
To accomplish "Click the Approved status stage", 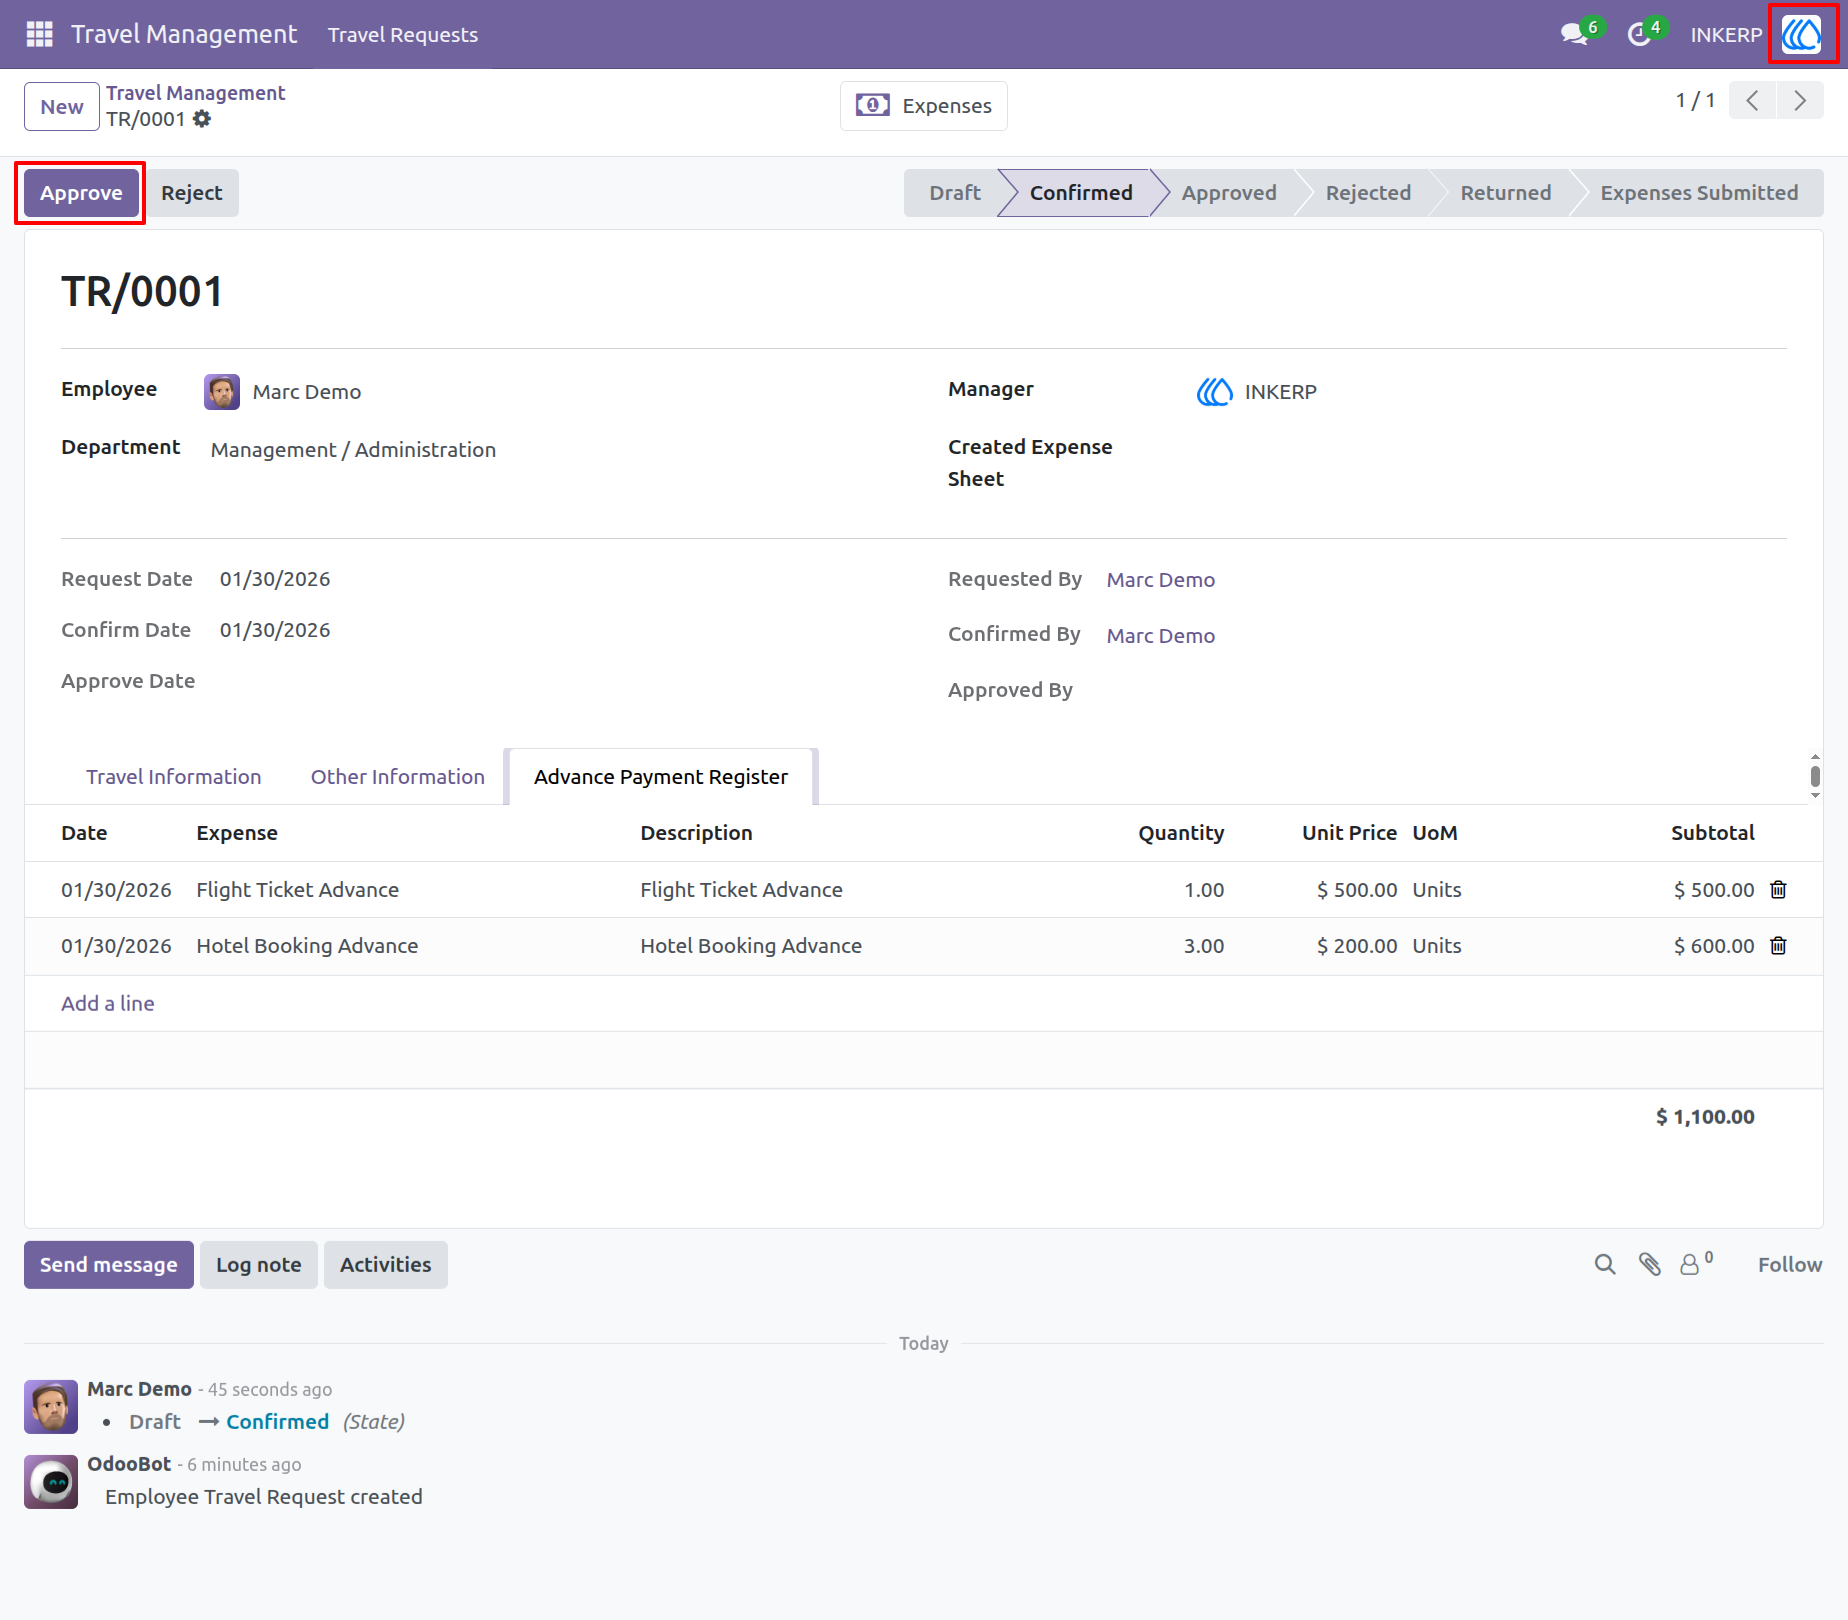I will (x=1229, y=193).
